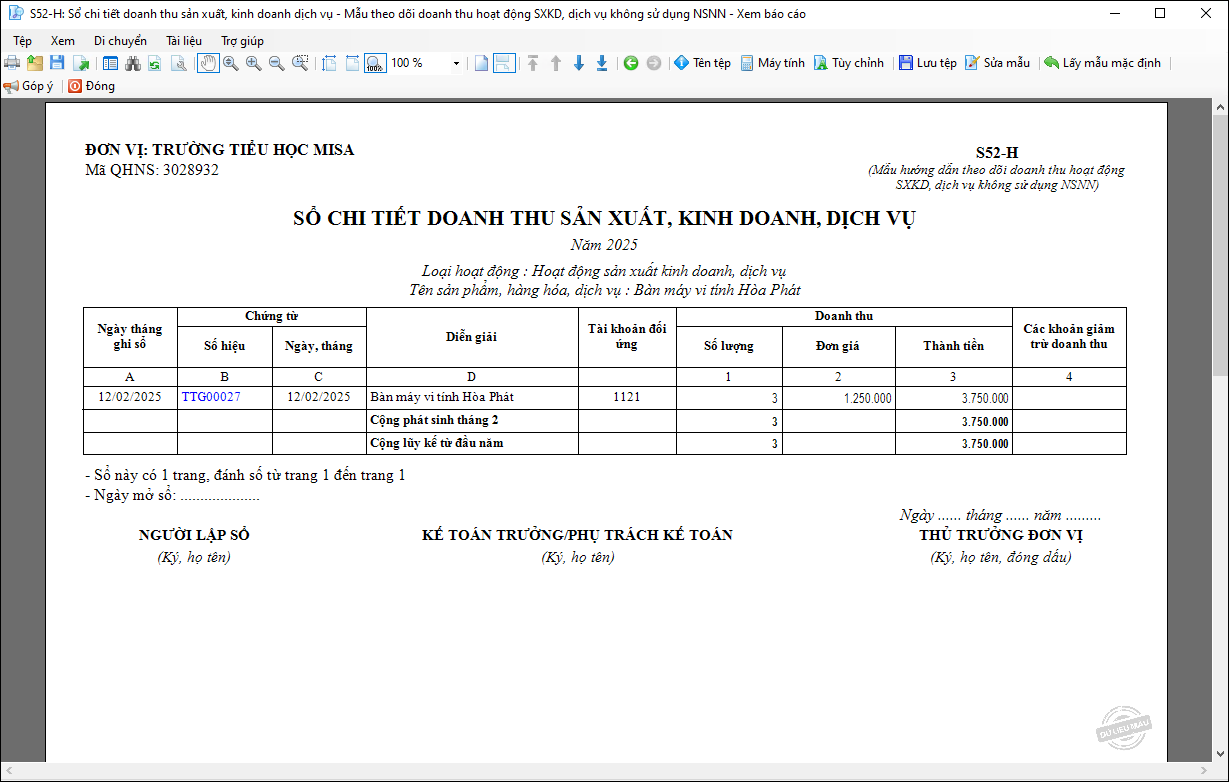This screenshot has width=1229, height=782.
Task: Select the marquee zoom-to-area tool
Action: [300, 63]
